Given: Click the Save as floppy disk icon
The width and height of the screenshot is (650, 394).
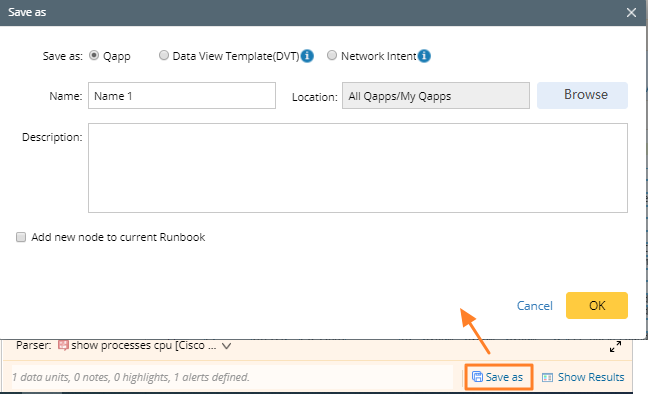Looking at the screenshot, I should pyautogui.click(x=478, y=377).
